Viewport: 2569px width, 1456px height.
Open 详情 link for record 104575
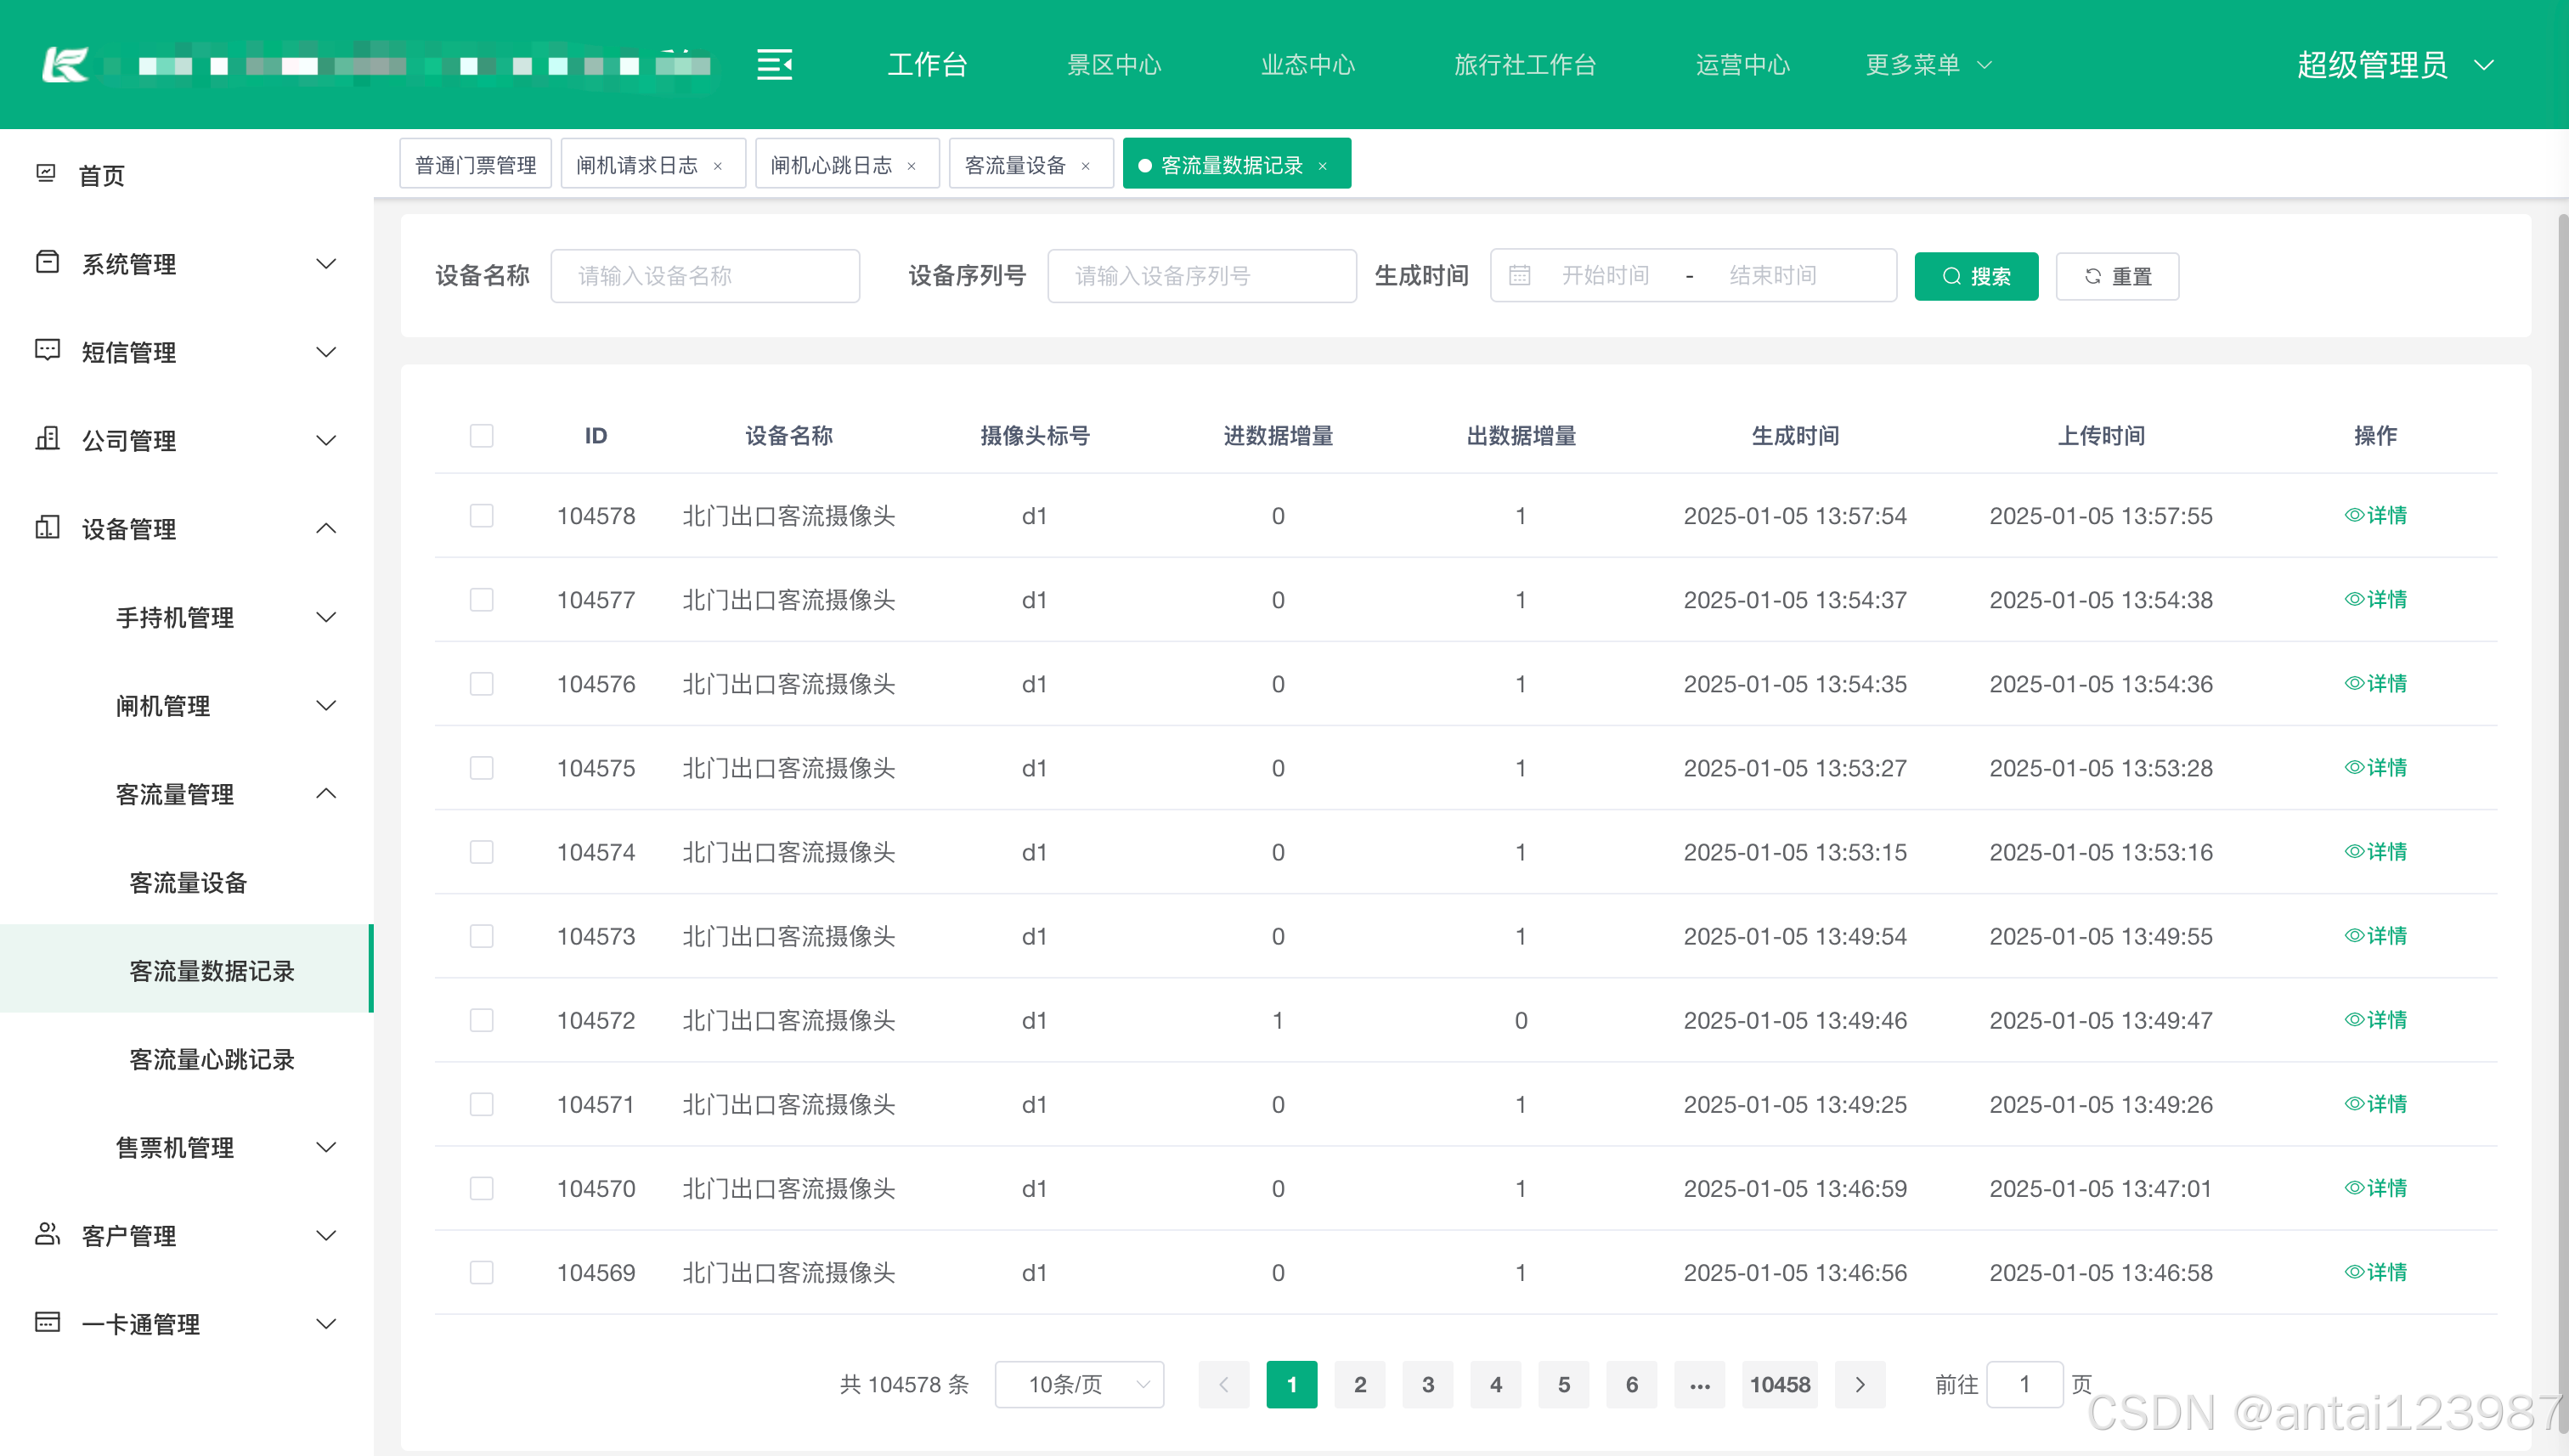click(2375, 768)
